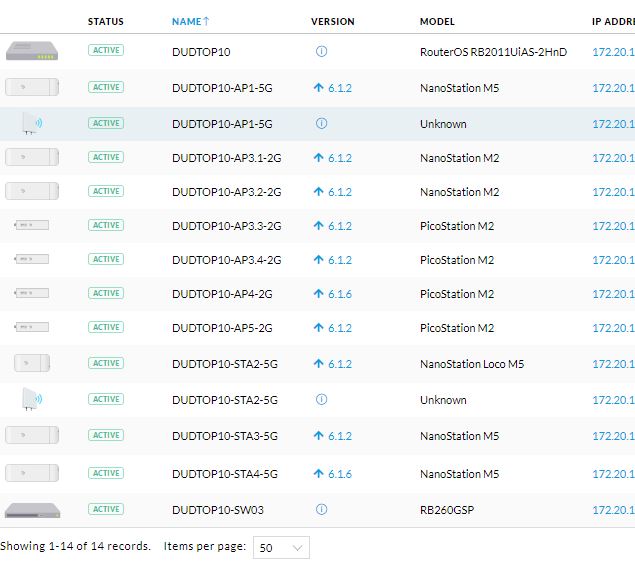This screenshot has width=635, height=561.
Task: Click the PicoStation icon for DUDTOP10-AP5-2G
Action: coord(32,327)
